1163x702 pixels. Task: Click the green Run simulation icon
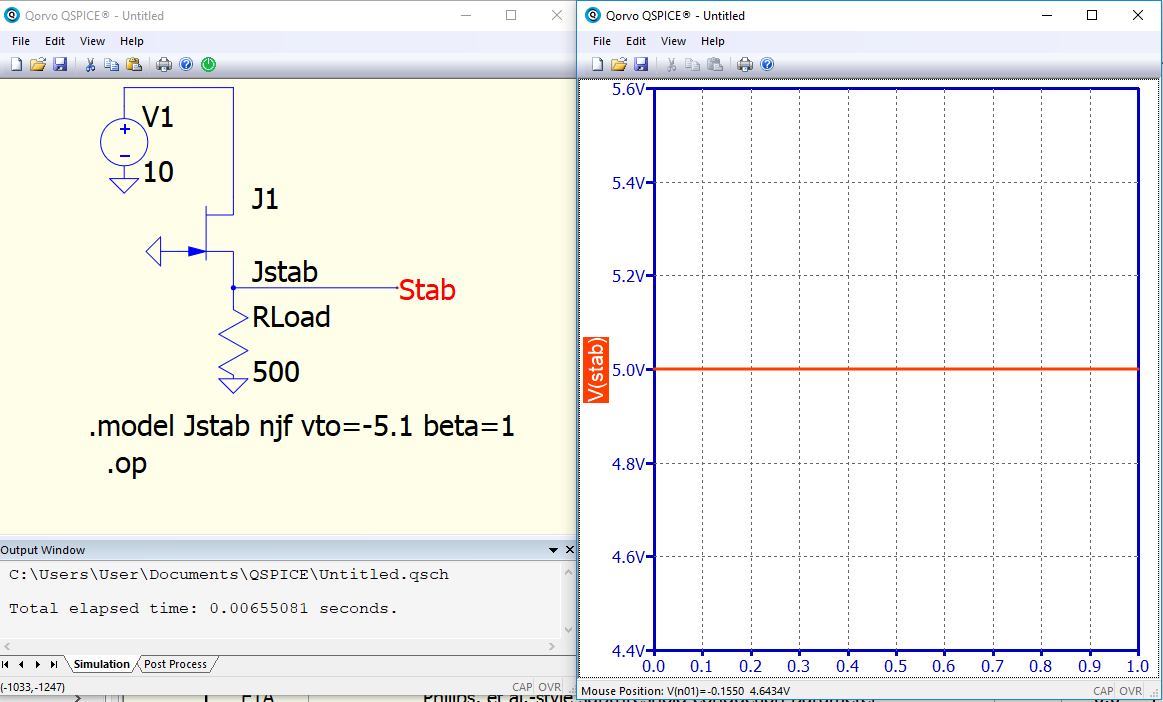tap(208, 65)
